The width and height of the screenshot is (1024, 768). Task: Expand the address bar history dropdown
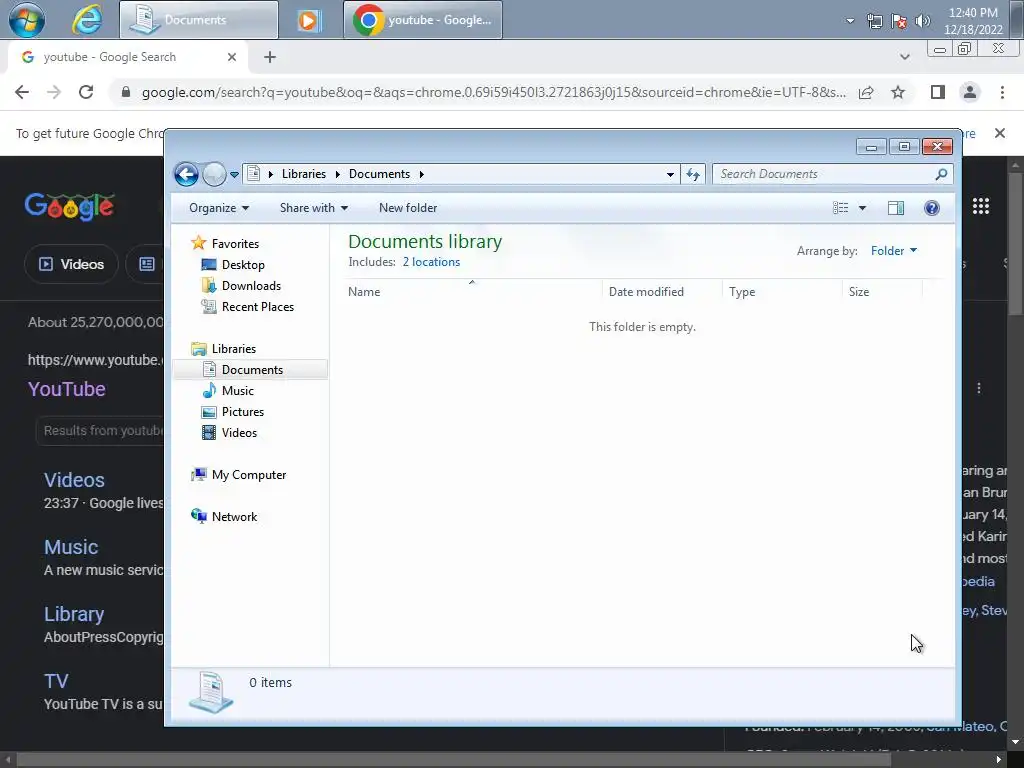tap(670, 174)
